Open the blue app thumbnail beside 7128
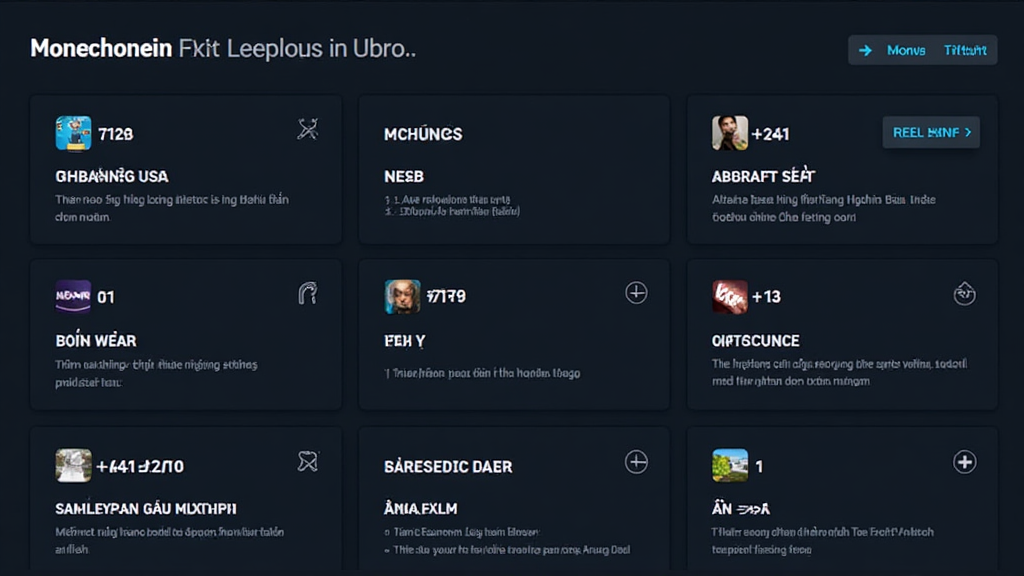 coord(73,133)
